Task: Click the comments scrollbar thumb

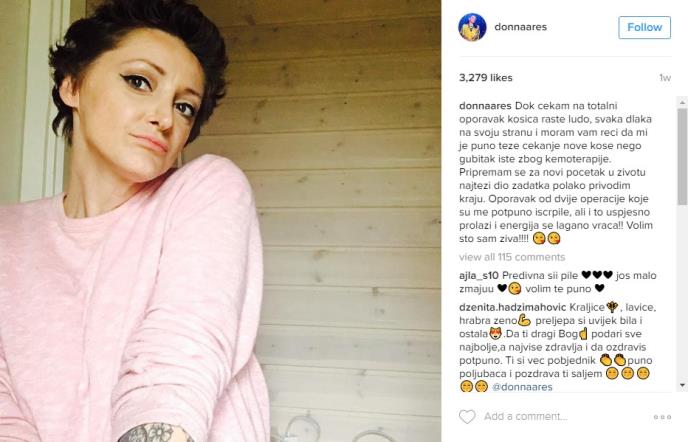Action: [x=682, y=156]
